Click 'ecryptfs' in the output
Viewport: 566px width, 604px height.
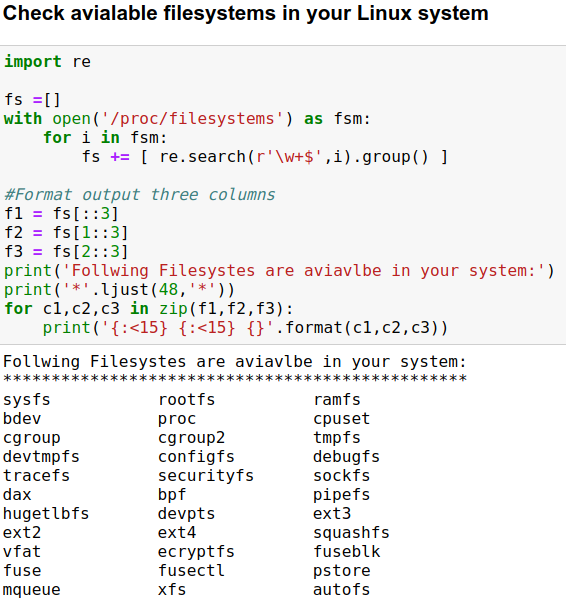[x=196, y=552]
